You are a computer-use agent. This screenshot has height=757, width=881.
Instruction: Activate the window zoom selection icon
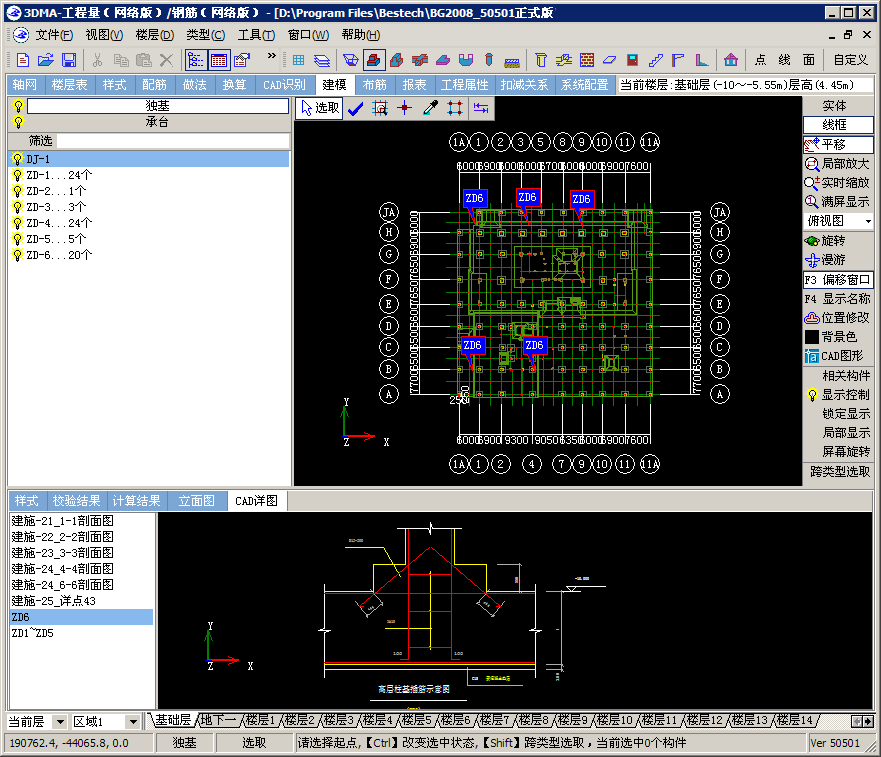tap(380, 108)
